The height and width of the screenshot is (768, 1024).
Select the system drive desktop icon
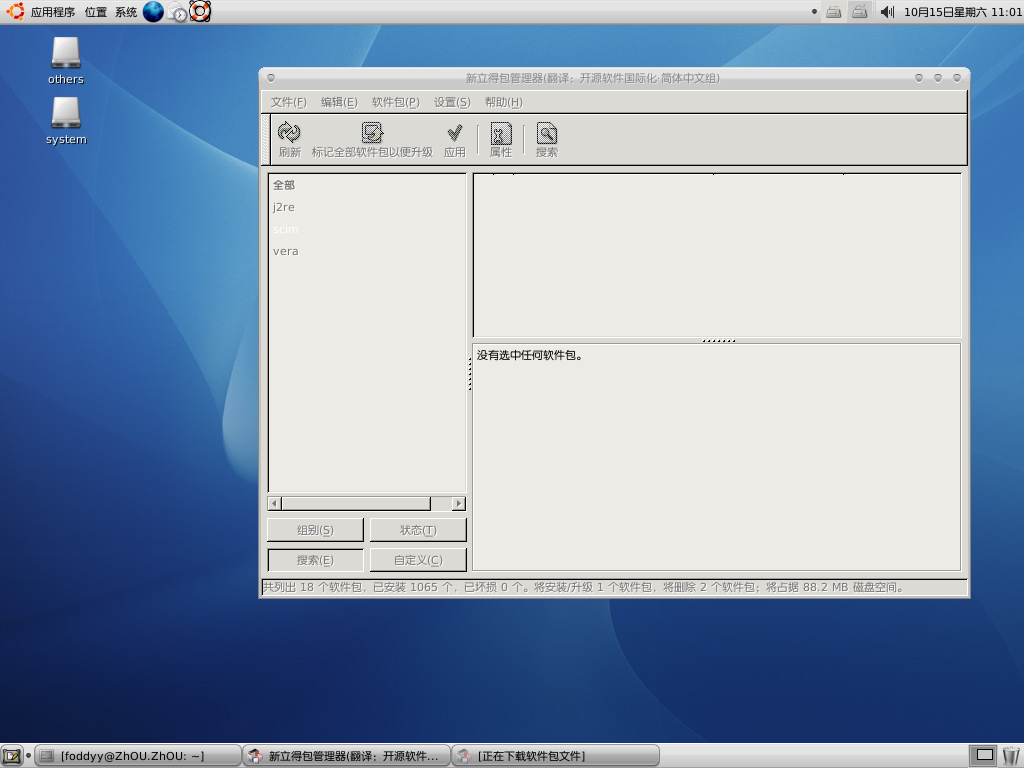(66, 121)
